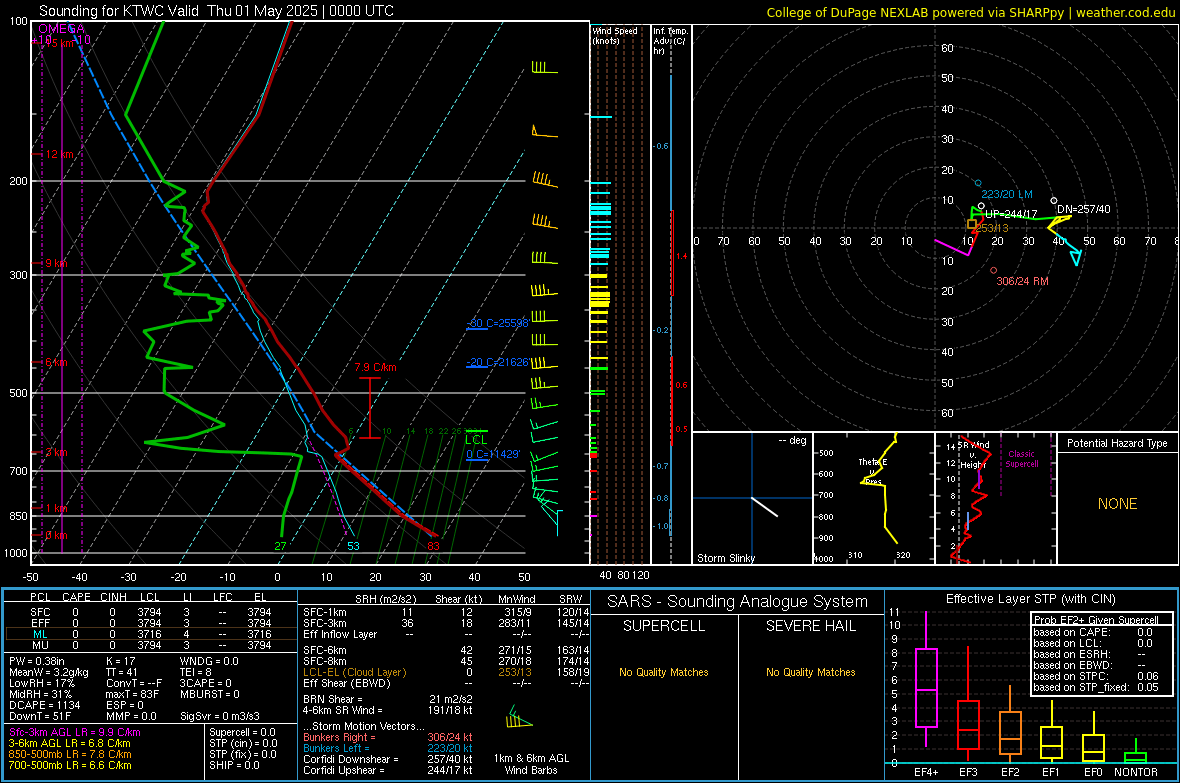Click the 'Sounding for KTWC Valid' title text
This screenshot has height=783, width=1180.
pyautogui.click(x=119, y=11)
